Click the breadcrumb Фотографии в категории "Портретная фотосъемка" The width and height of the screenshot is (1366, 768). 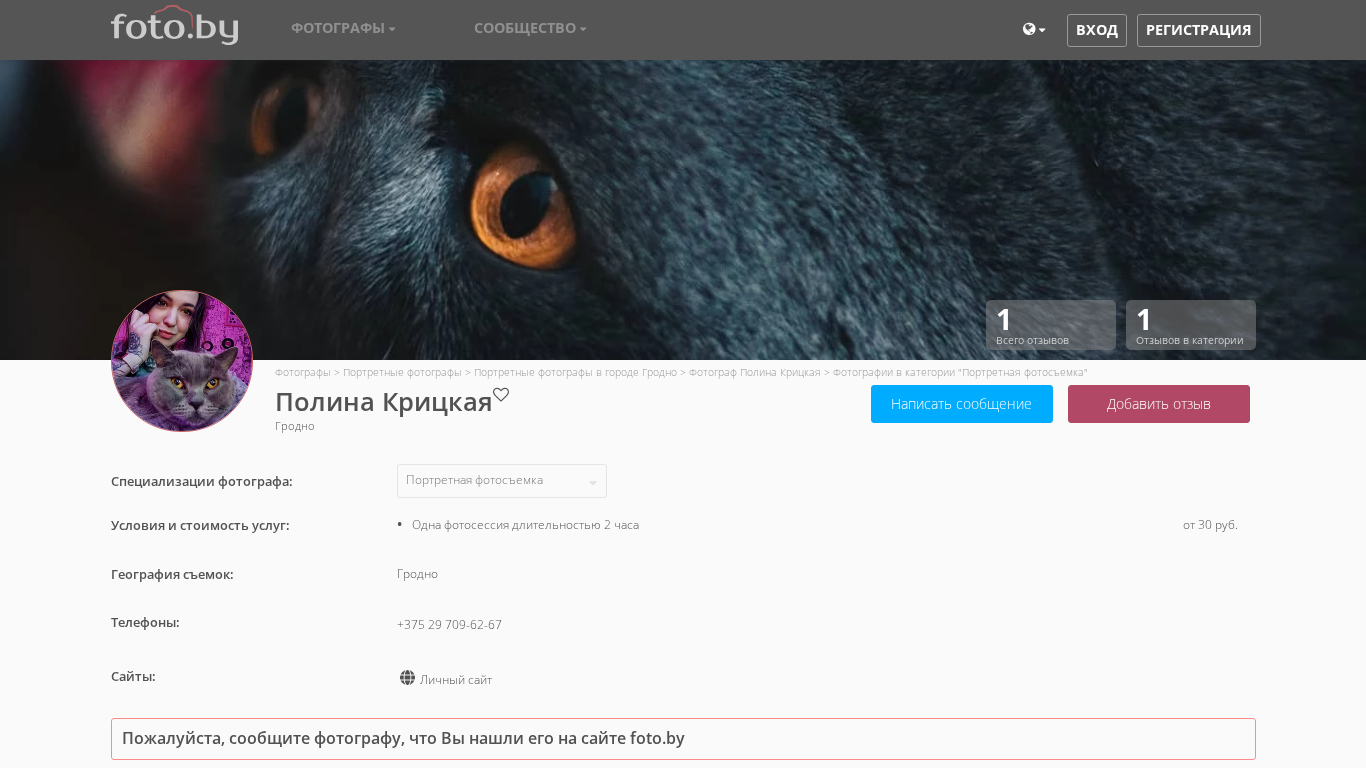960,372
